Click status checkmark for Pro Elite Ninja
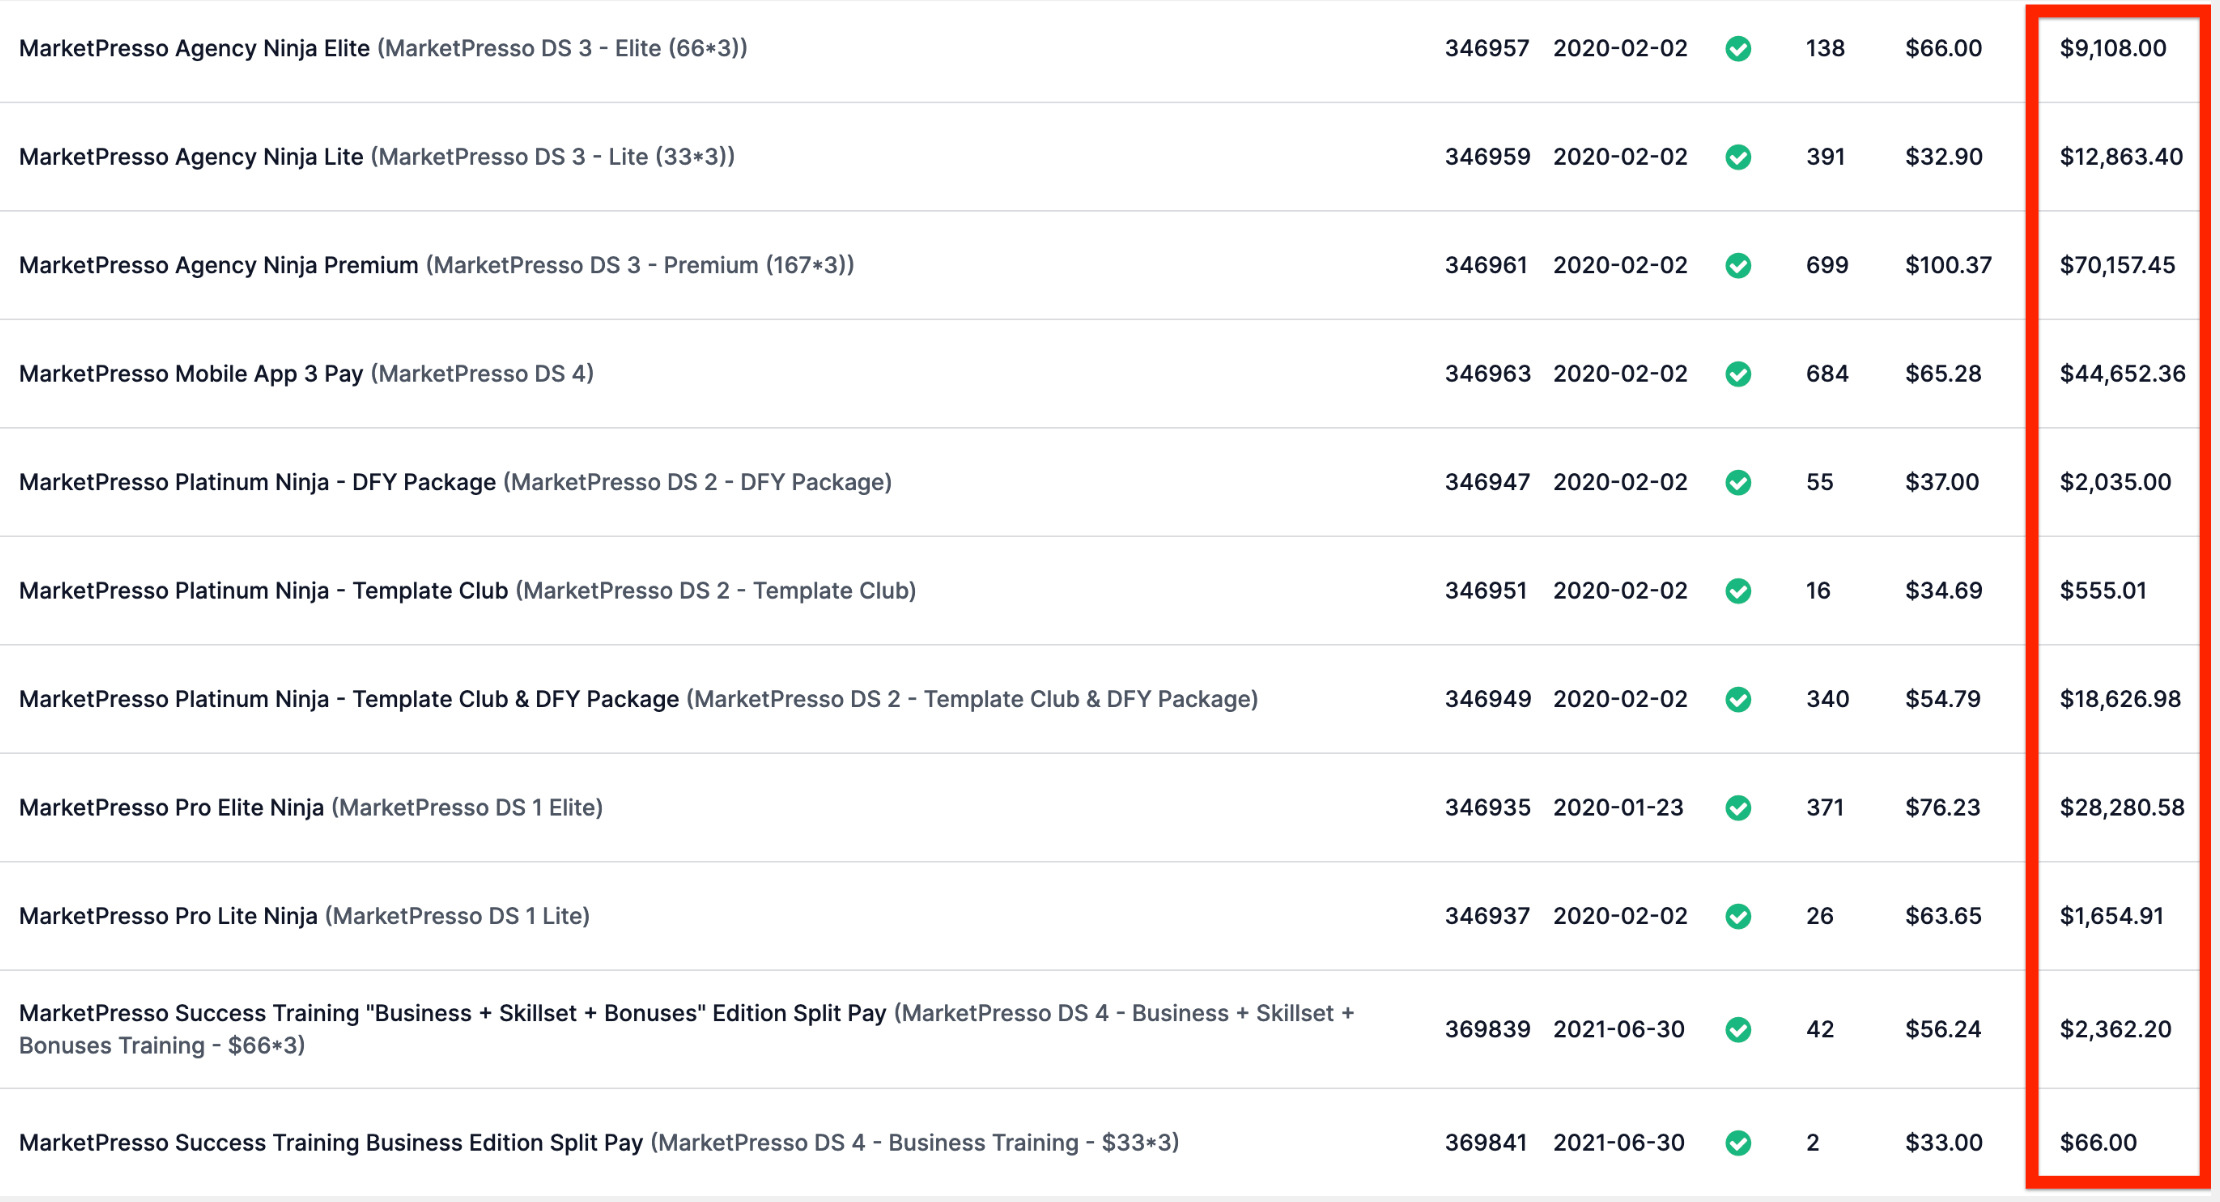2220x1202 pixels. 1738,808
